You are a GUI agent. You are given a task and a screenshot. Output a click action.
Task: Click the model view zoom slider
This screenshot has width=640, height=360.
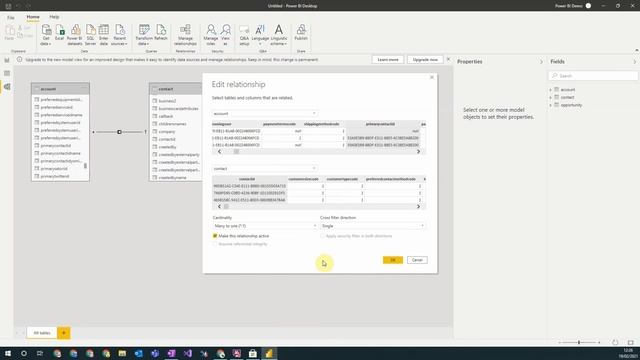[579, 342]
